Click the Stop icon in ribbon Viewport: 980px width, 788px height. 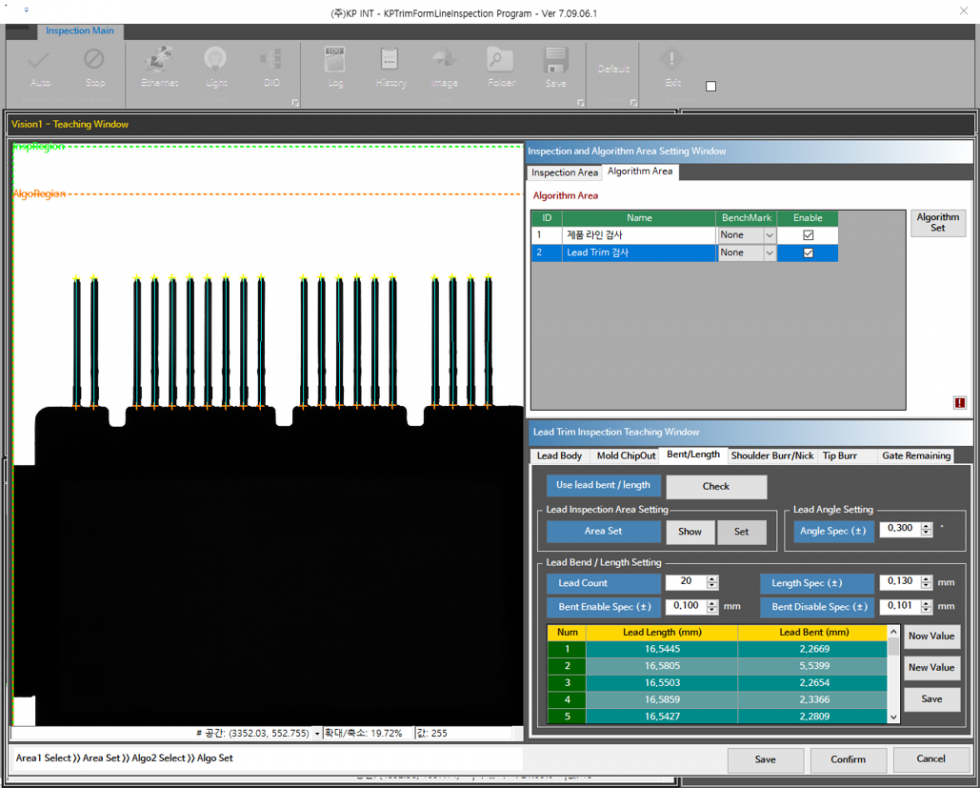point(94,60)
